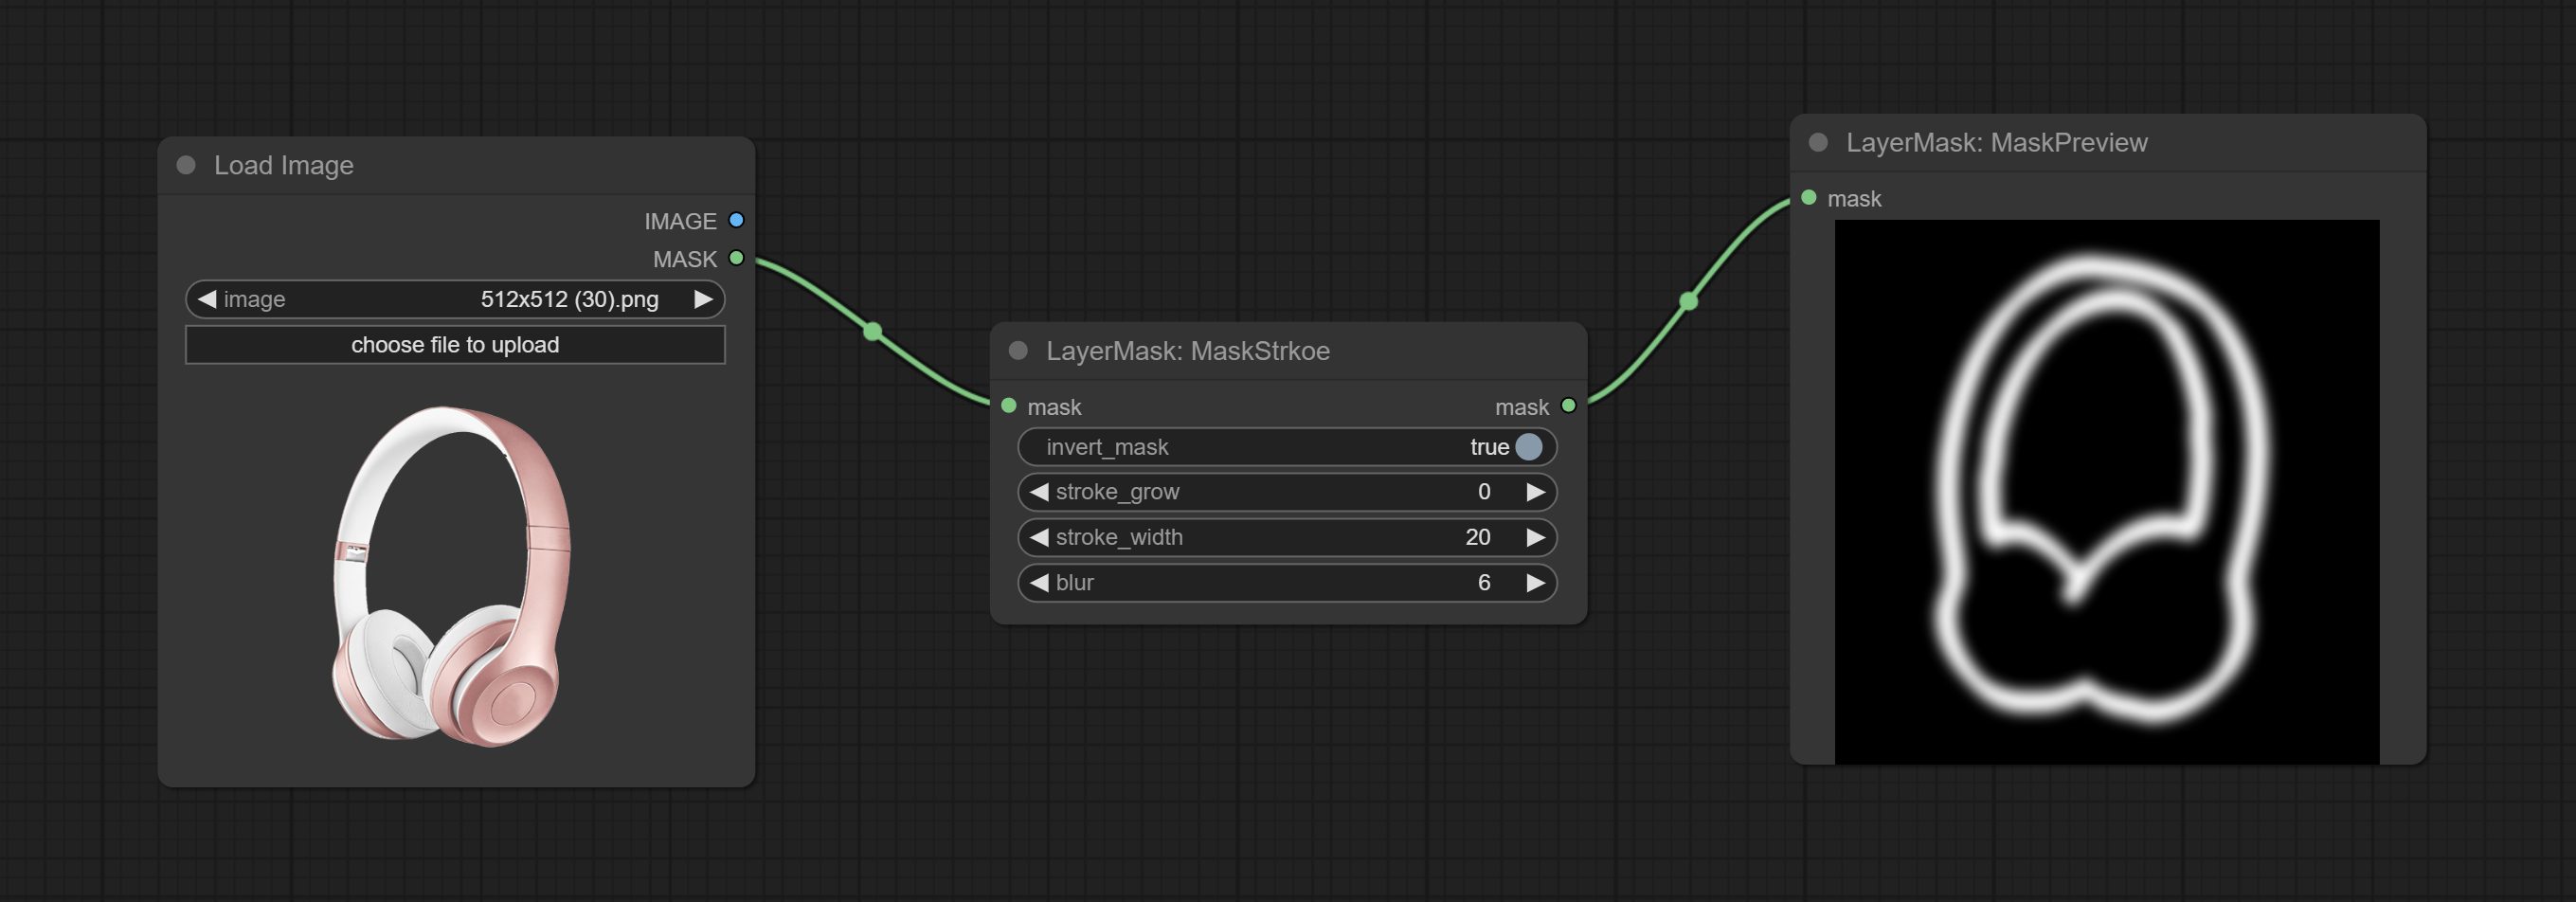2576x902 pixels.
Task: Click the mask output socket on MaskStrkoe
Action: 1568,406
